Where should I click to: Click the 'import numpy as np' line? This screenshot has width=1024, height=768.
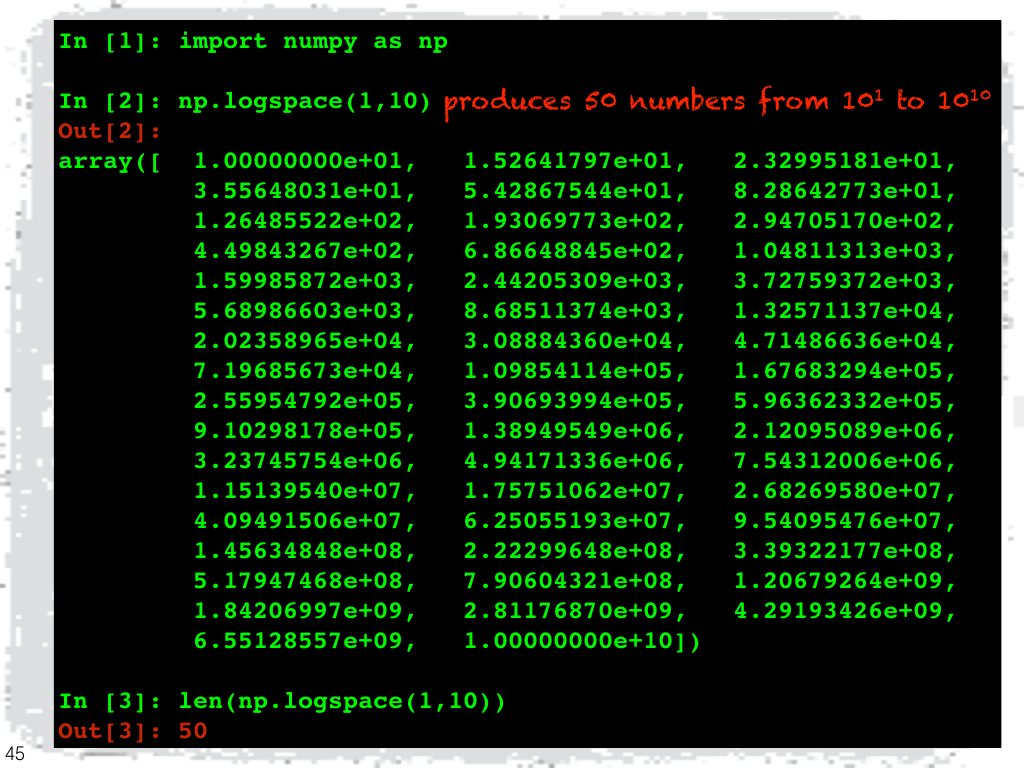[313, 42]
